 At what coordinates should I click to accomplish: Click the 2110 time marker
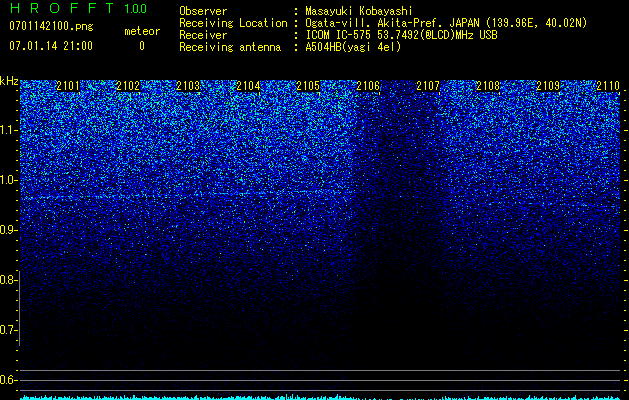[608, 86]
